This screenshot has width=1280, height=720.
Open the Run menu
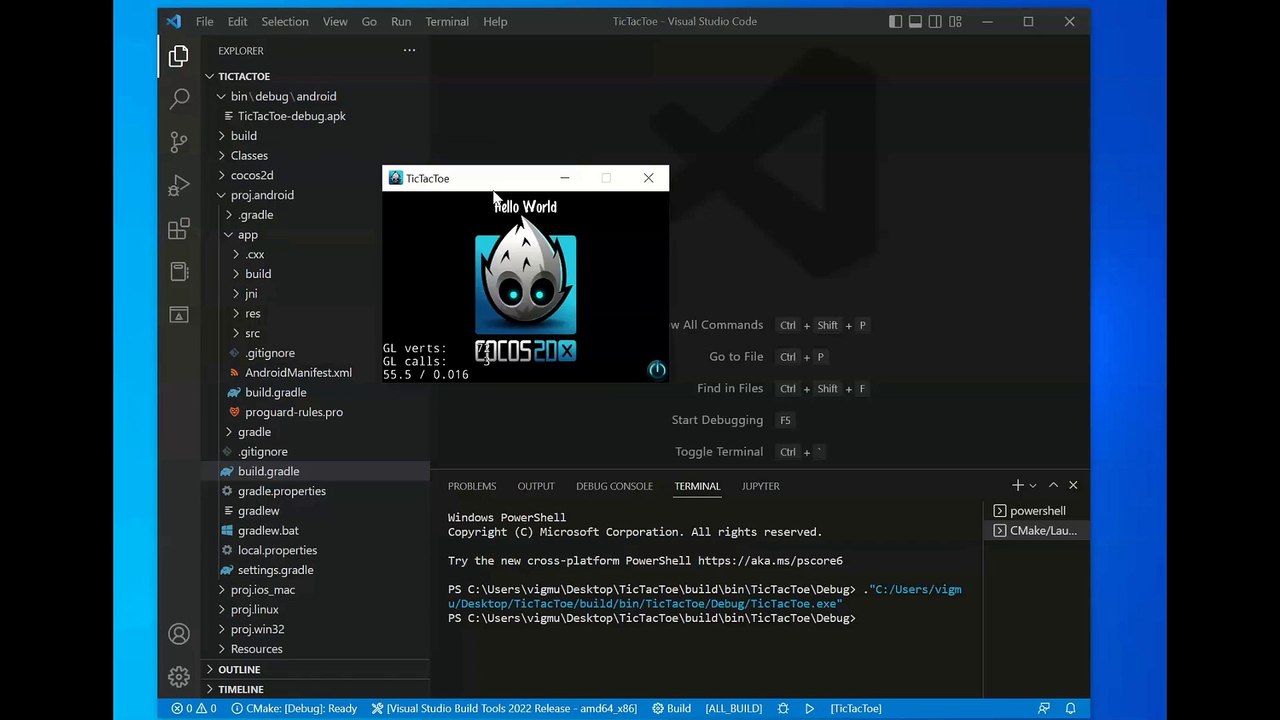(x=401, y=21)
